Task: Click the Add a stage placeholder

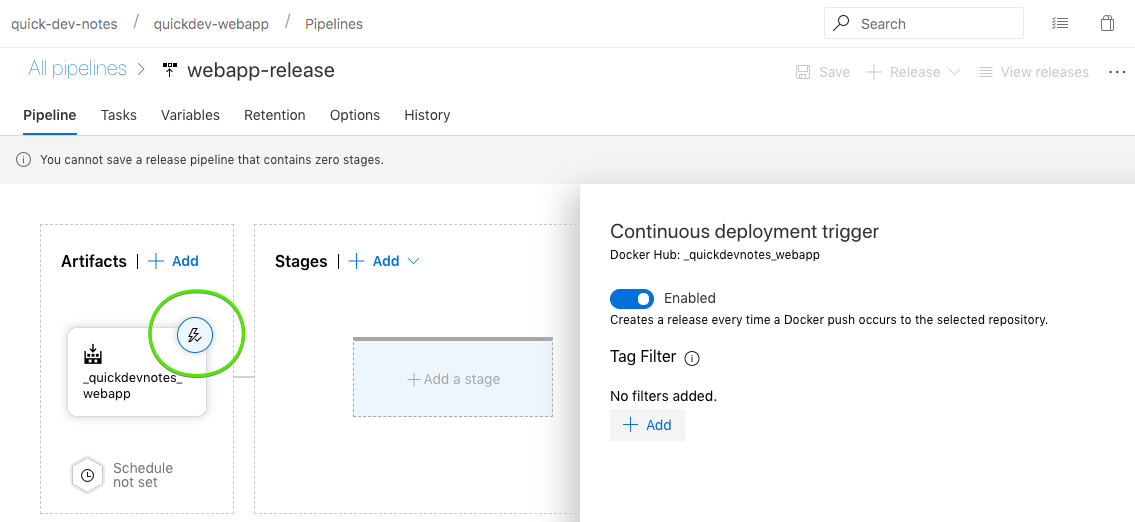Action: pos(453,377)
